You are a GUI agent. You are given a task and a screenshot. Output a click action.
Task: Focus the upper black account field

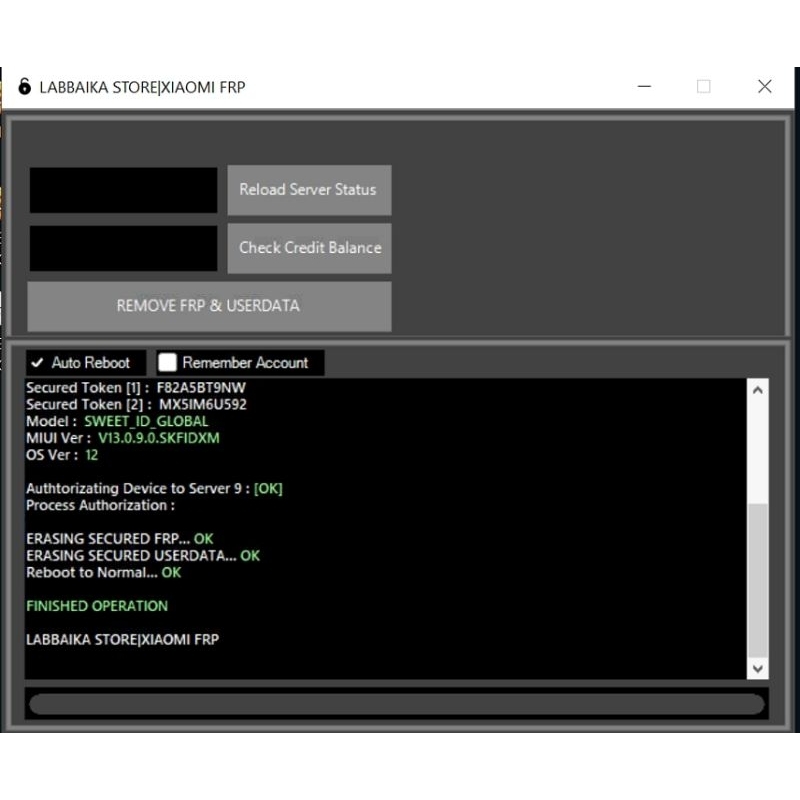tap(123, 190)
